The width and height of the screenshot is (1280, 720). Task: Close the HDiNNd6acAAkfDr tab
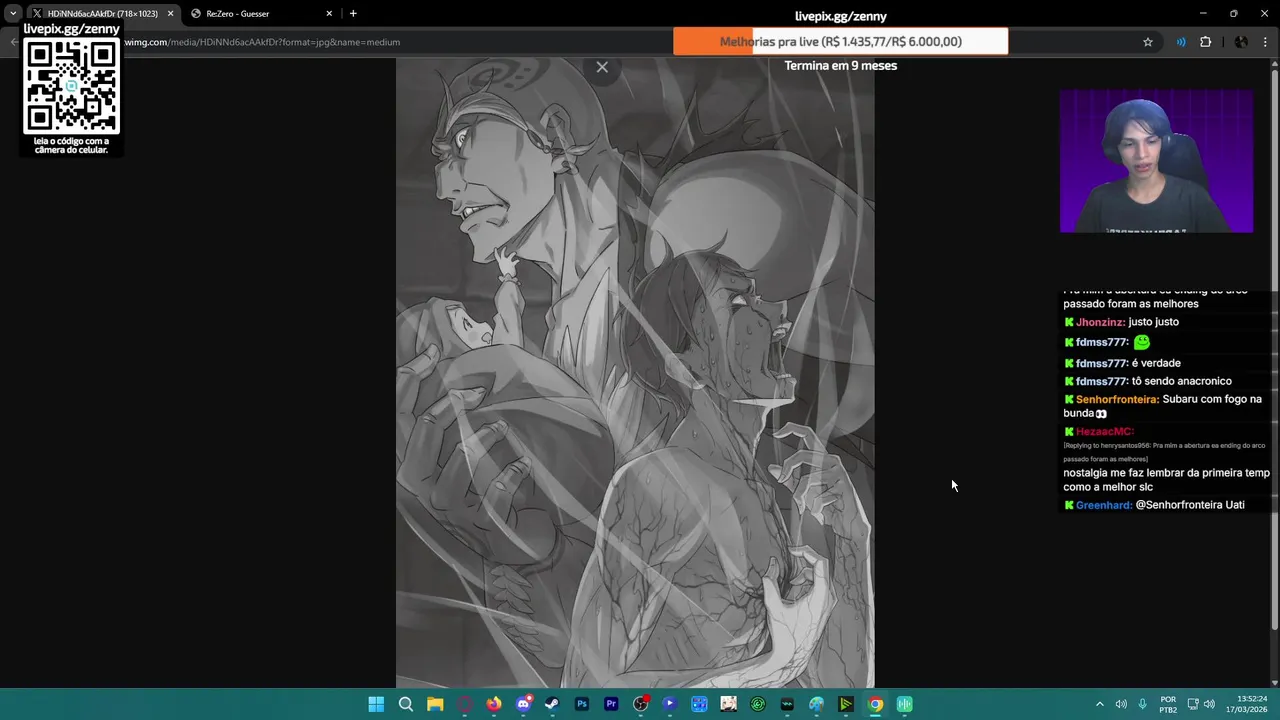tap(170, 14)
